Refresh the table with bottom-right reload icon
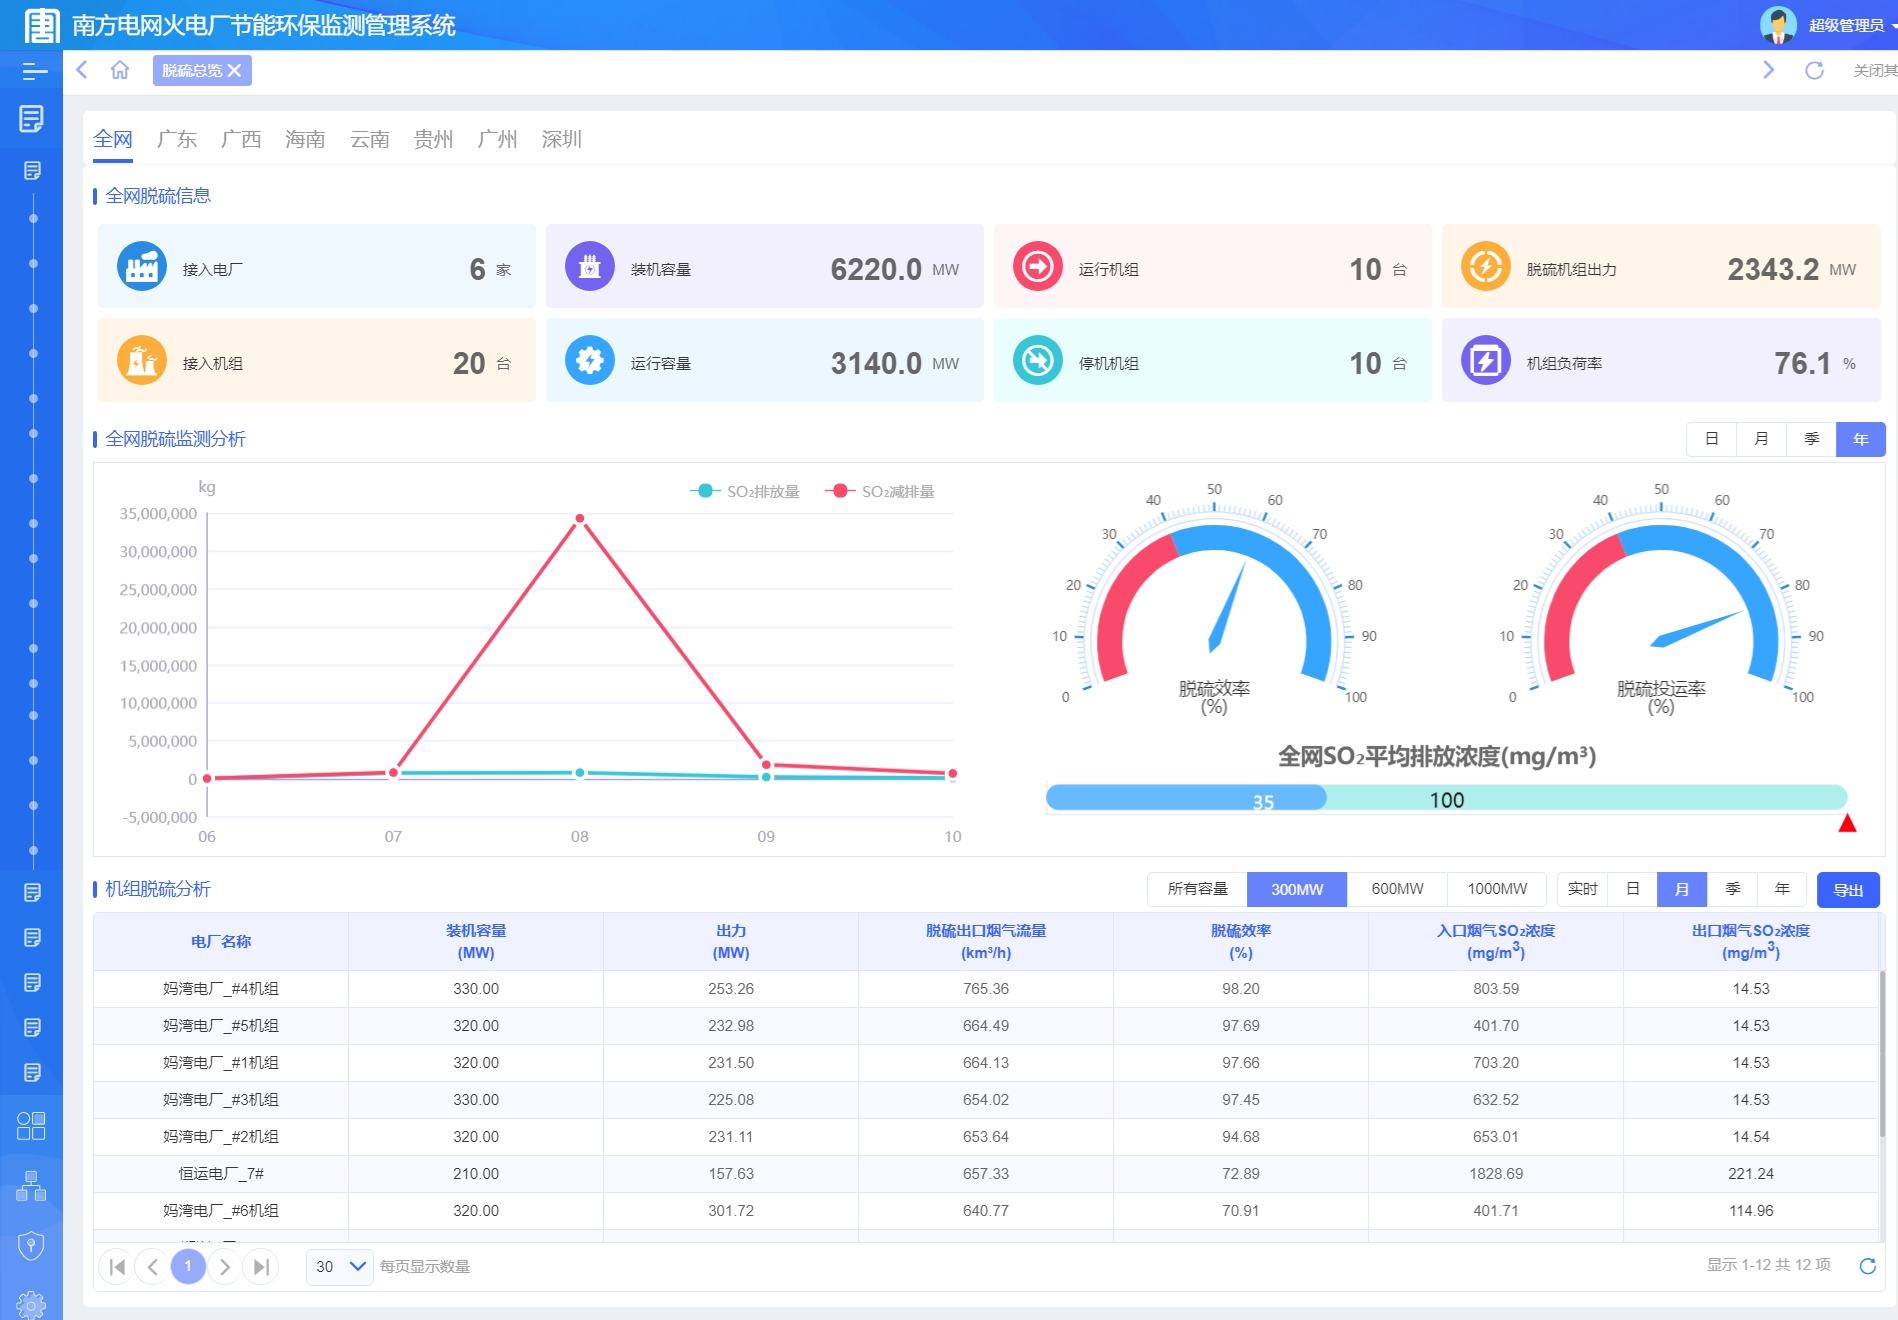The height and width of the screenshot is (1320, 1898). 1867,1266
